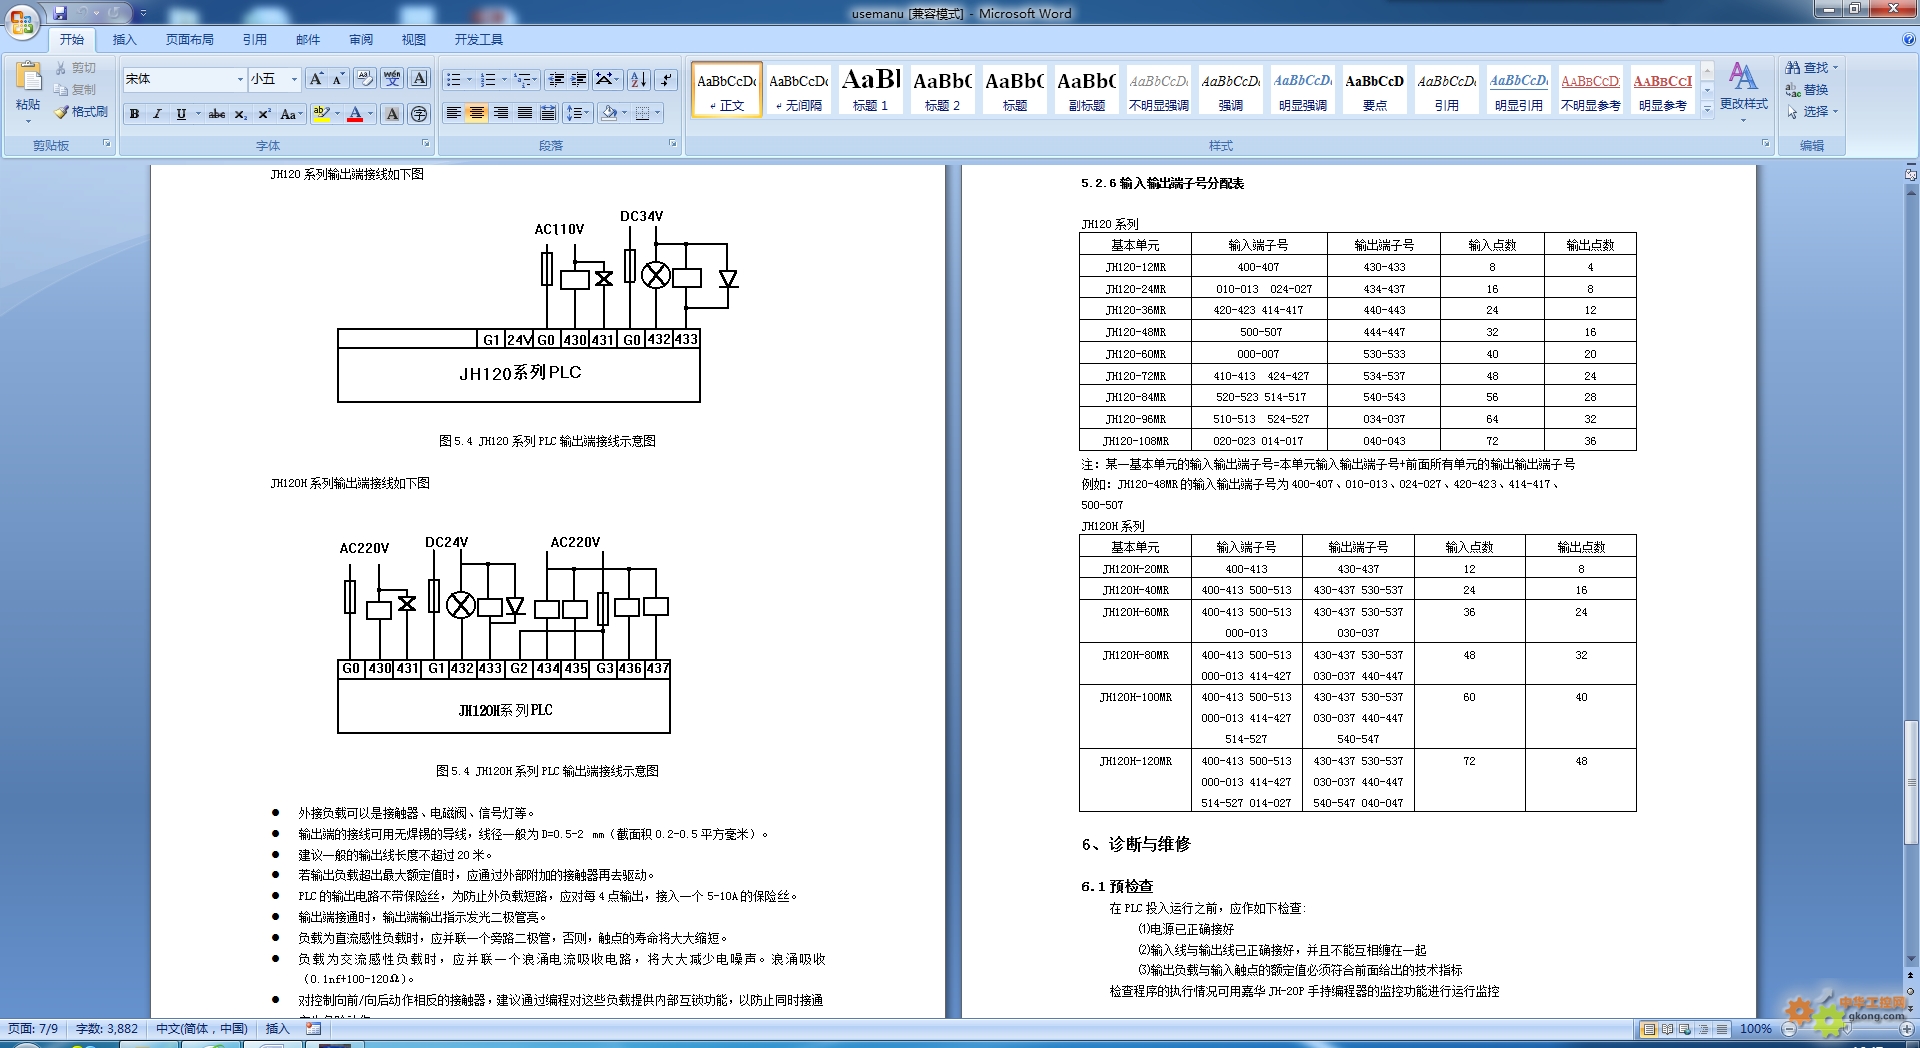Screen dimensions: 1920x1048
Task: Open the font size dropdown (小五)
Action: tap(294, 79)
